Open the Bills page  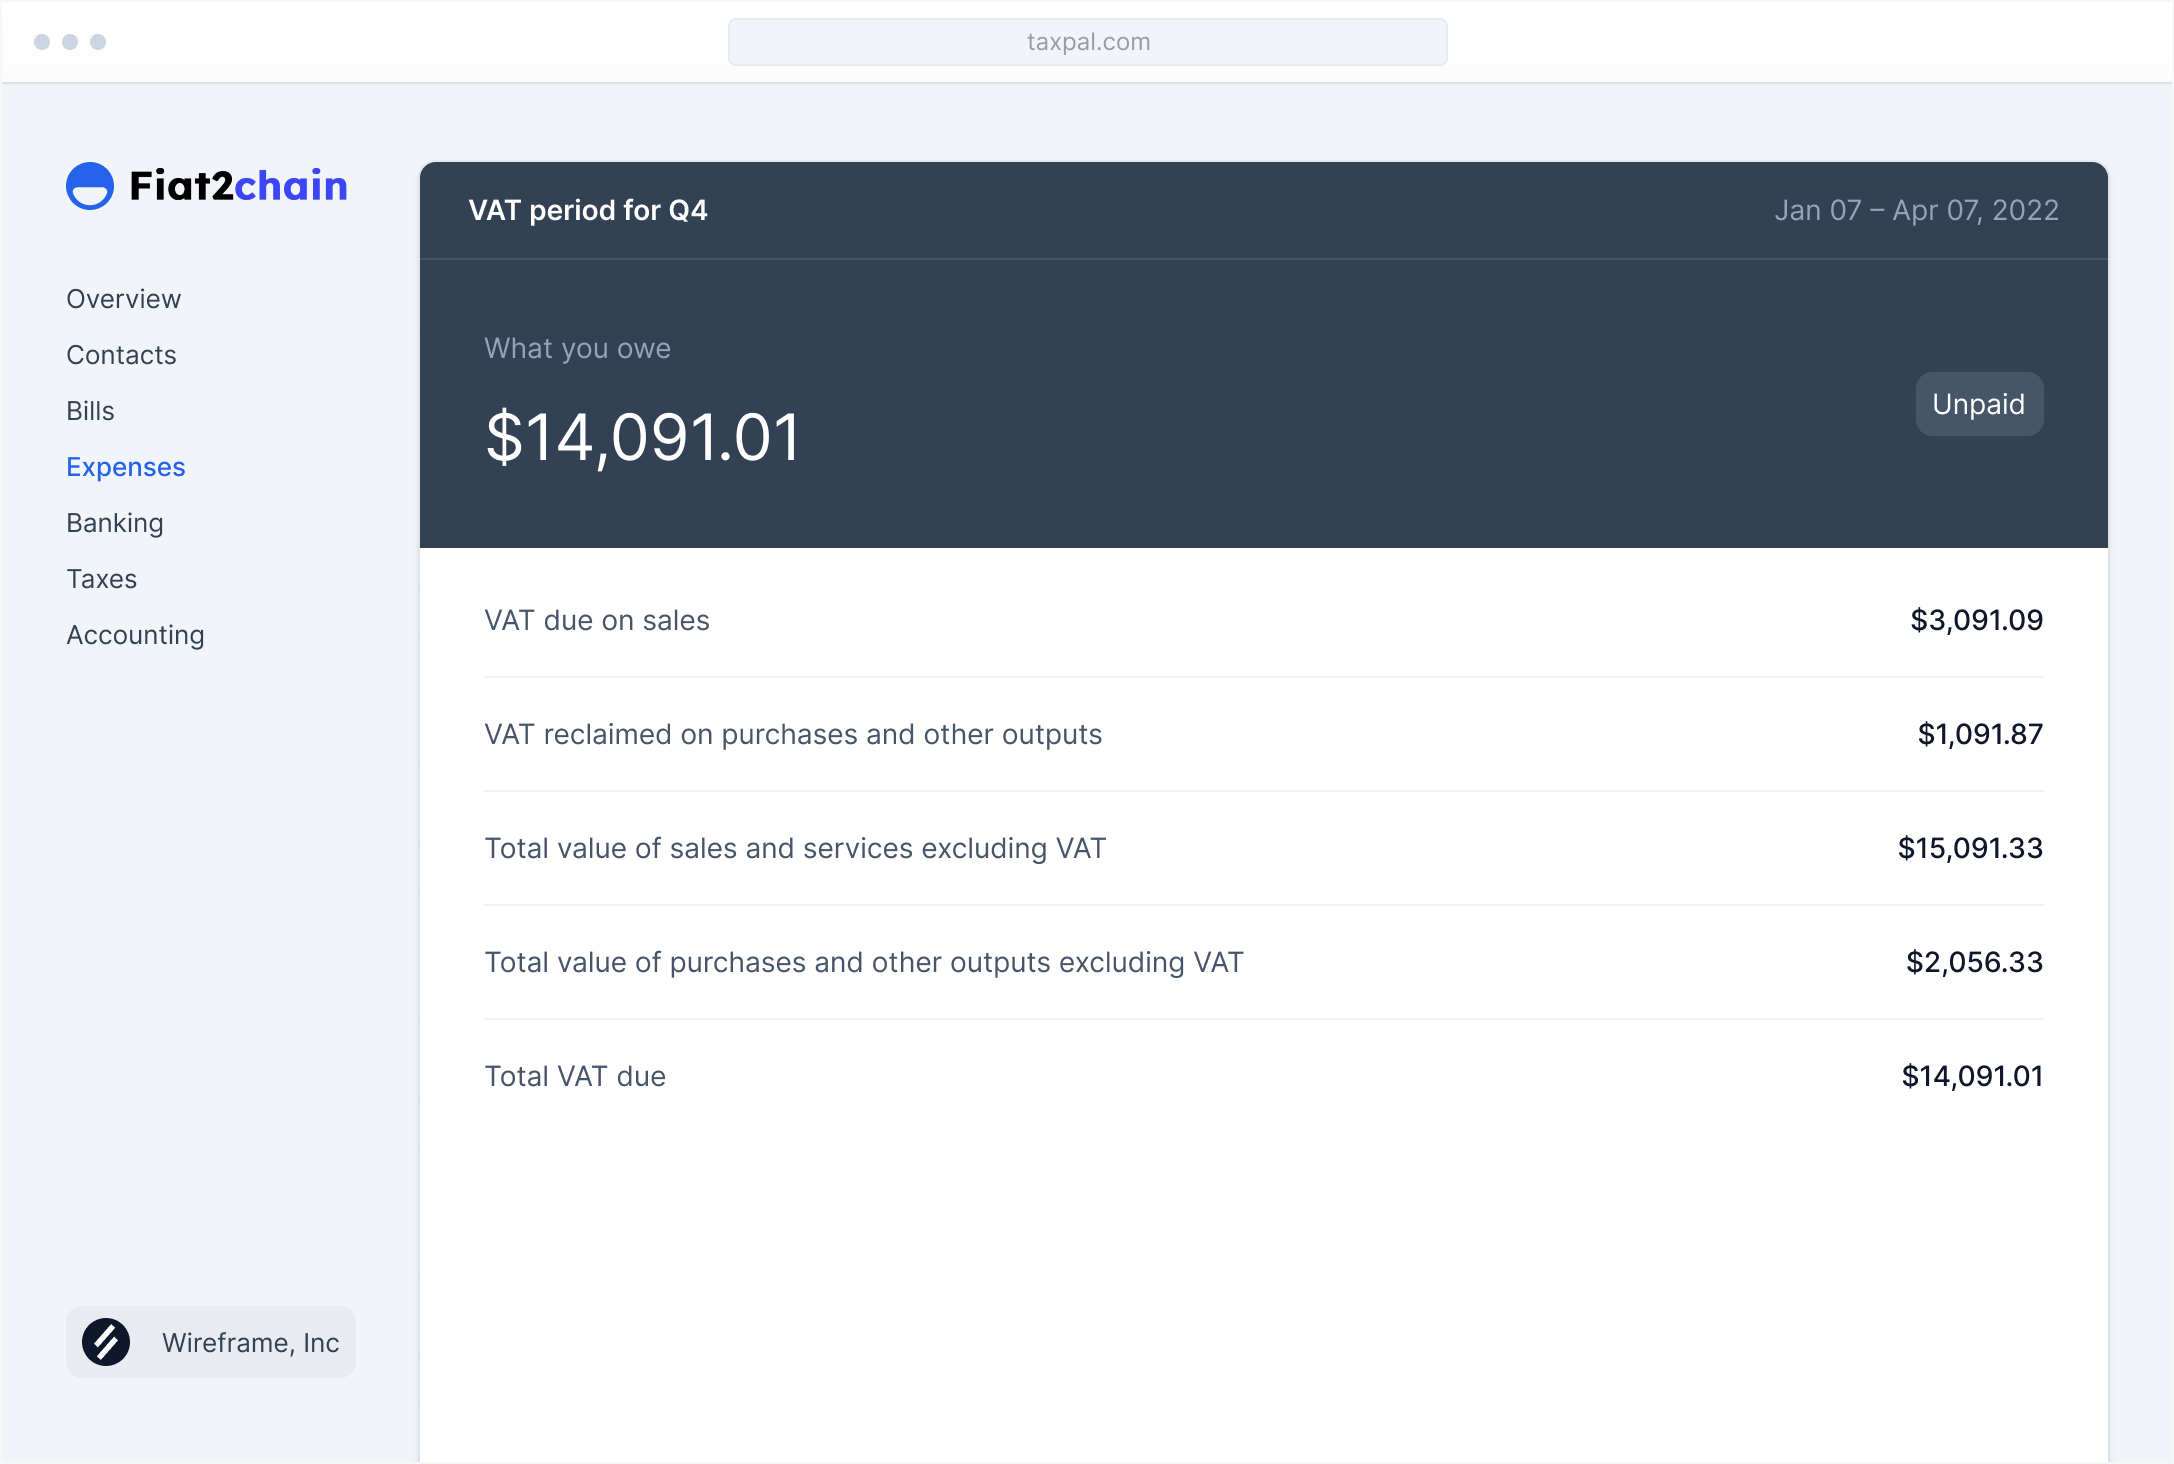click(90, 411)
